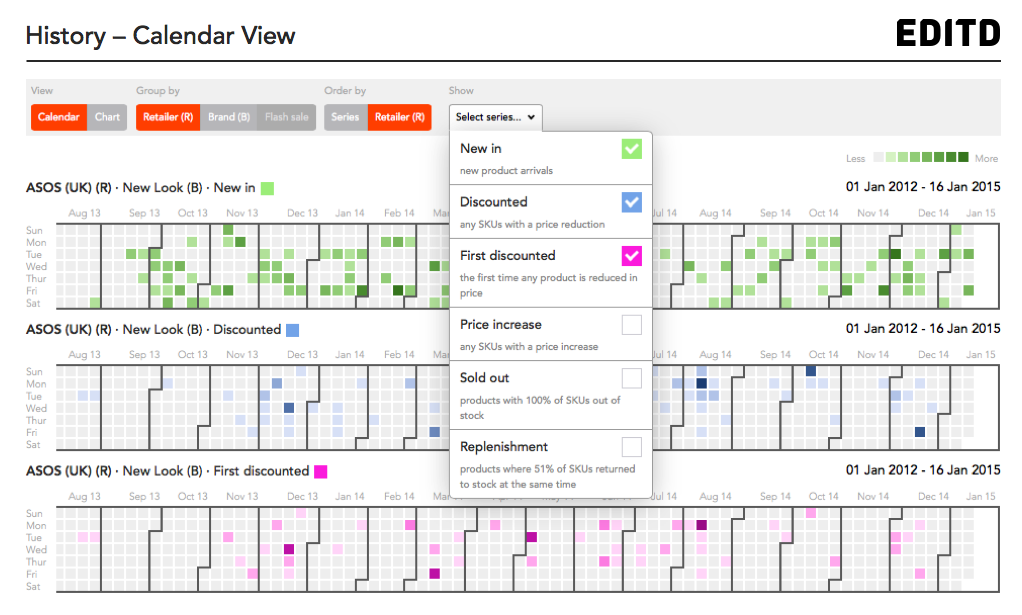Image resolution: width=1022 pixels, height=615 pixels.
Task: Uncheck the First discounted checkbox
Action: point(632,255)
